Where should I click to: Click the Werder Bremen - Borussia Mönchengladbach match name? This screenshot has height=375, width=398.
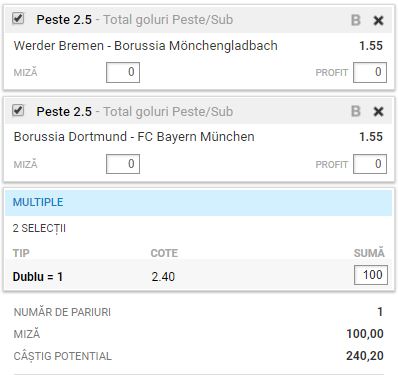point(146,46)
